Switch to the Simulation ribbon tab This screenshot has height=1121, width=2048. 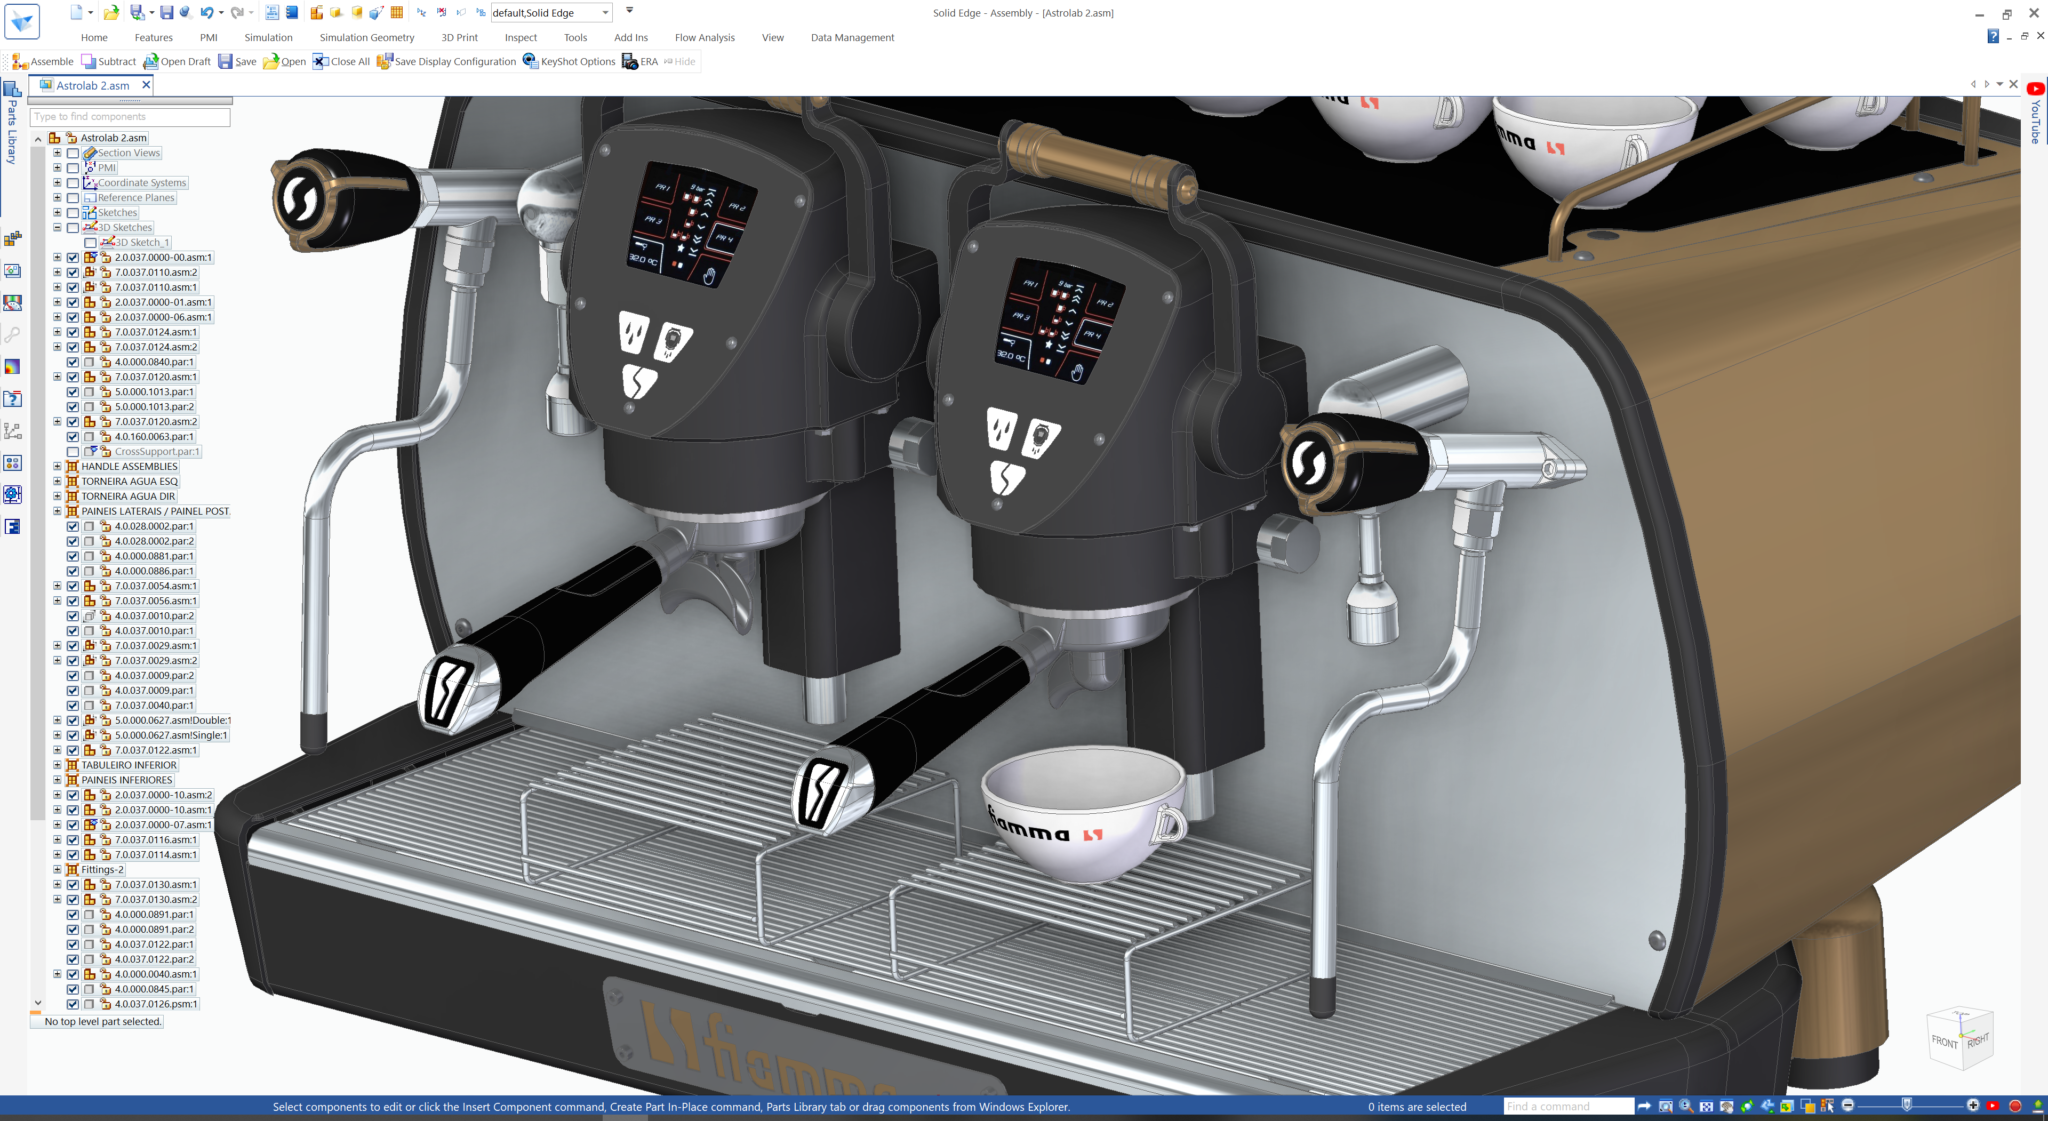click(x=268, y=37)
